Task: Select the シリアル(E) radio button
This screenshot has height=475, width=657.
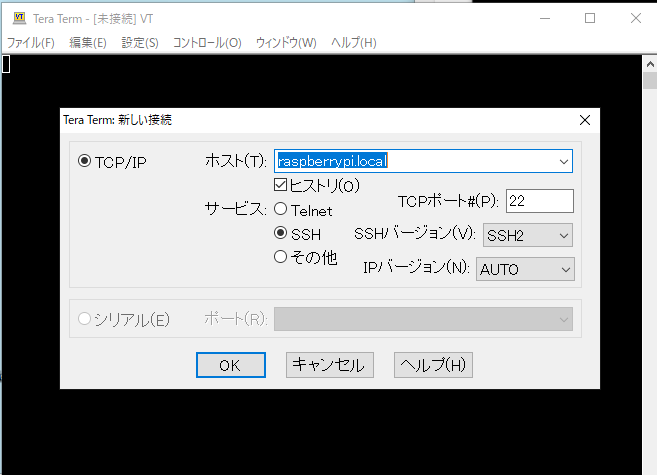Action: pos(84,319)
